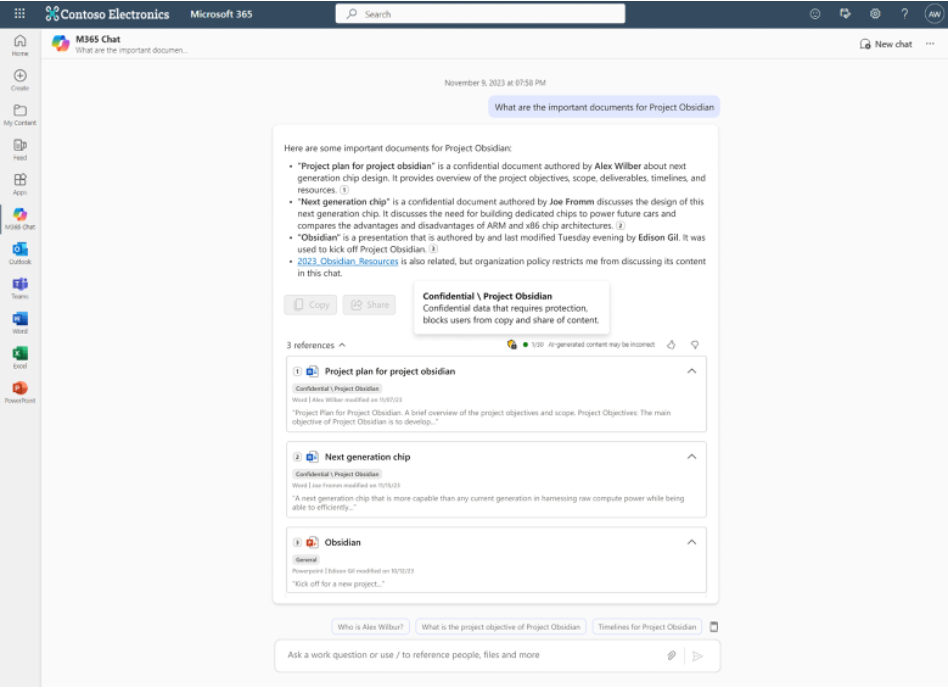Click the send arrow icon
The height and width of the screenshot is (688, 948).
(x=697, y=656)
